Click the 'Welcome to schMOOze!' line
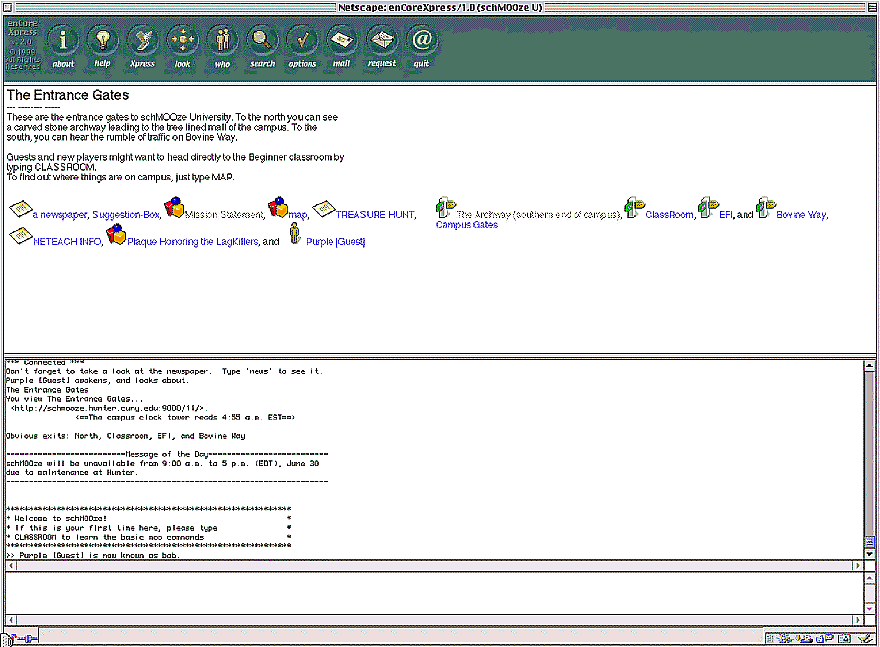 [149, 518]
